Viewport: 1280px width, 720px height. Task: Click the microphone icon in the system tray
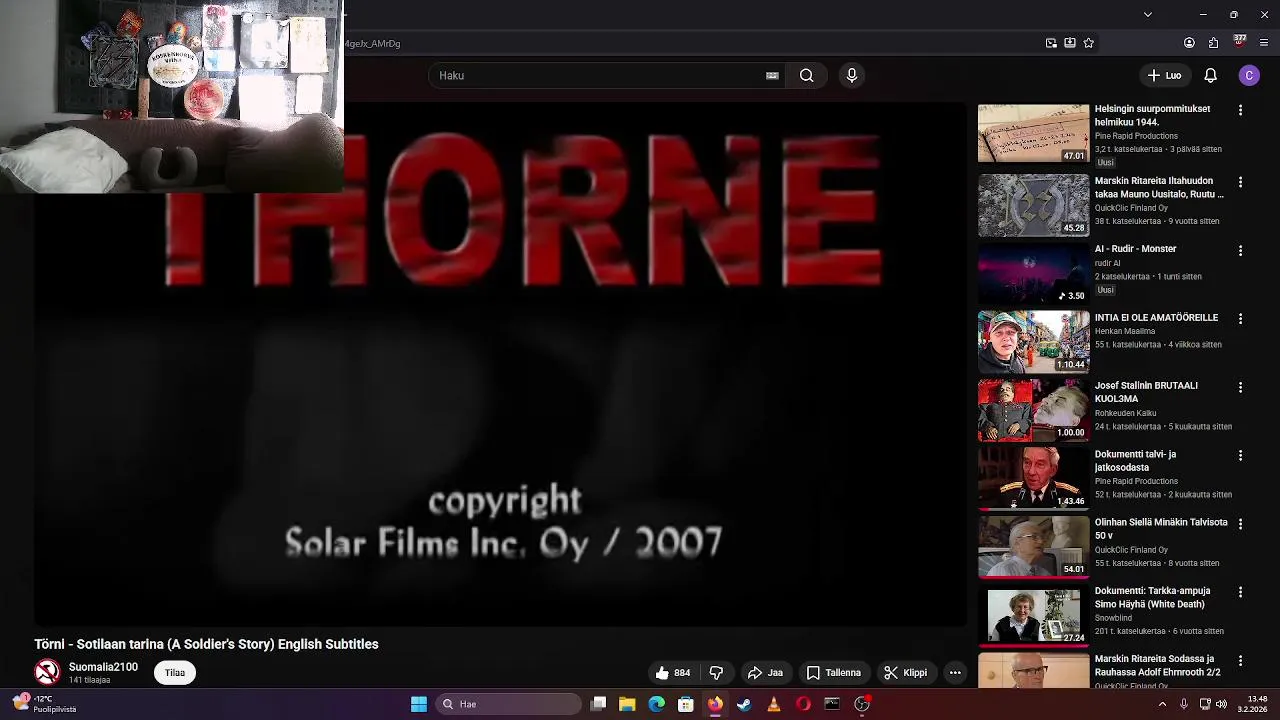pyautogui.click(x=1184, y=704)
